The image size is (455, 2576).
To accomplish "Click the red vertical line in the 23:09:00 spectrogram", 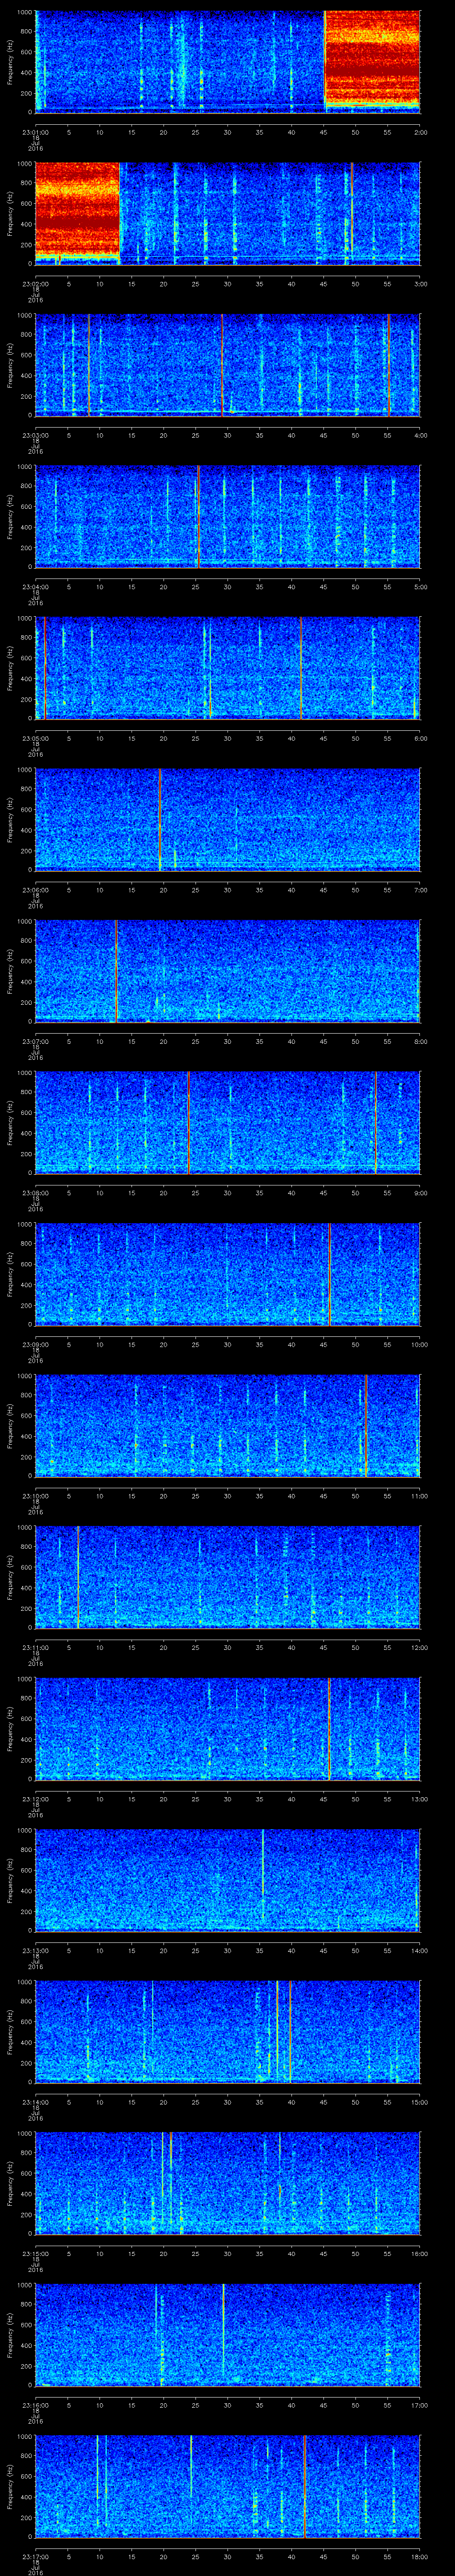I will (330, 1274).
